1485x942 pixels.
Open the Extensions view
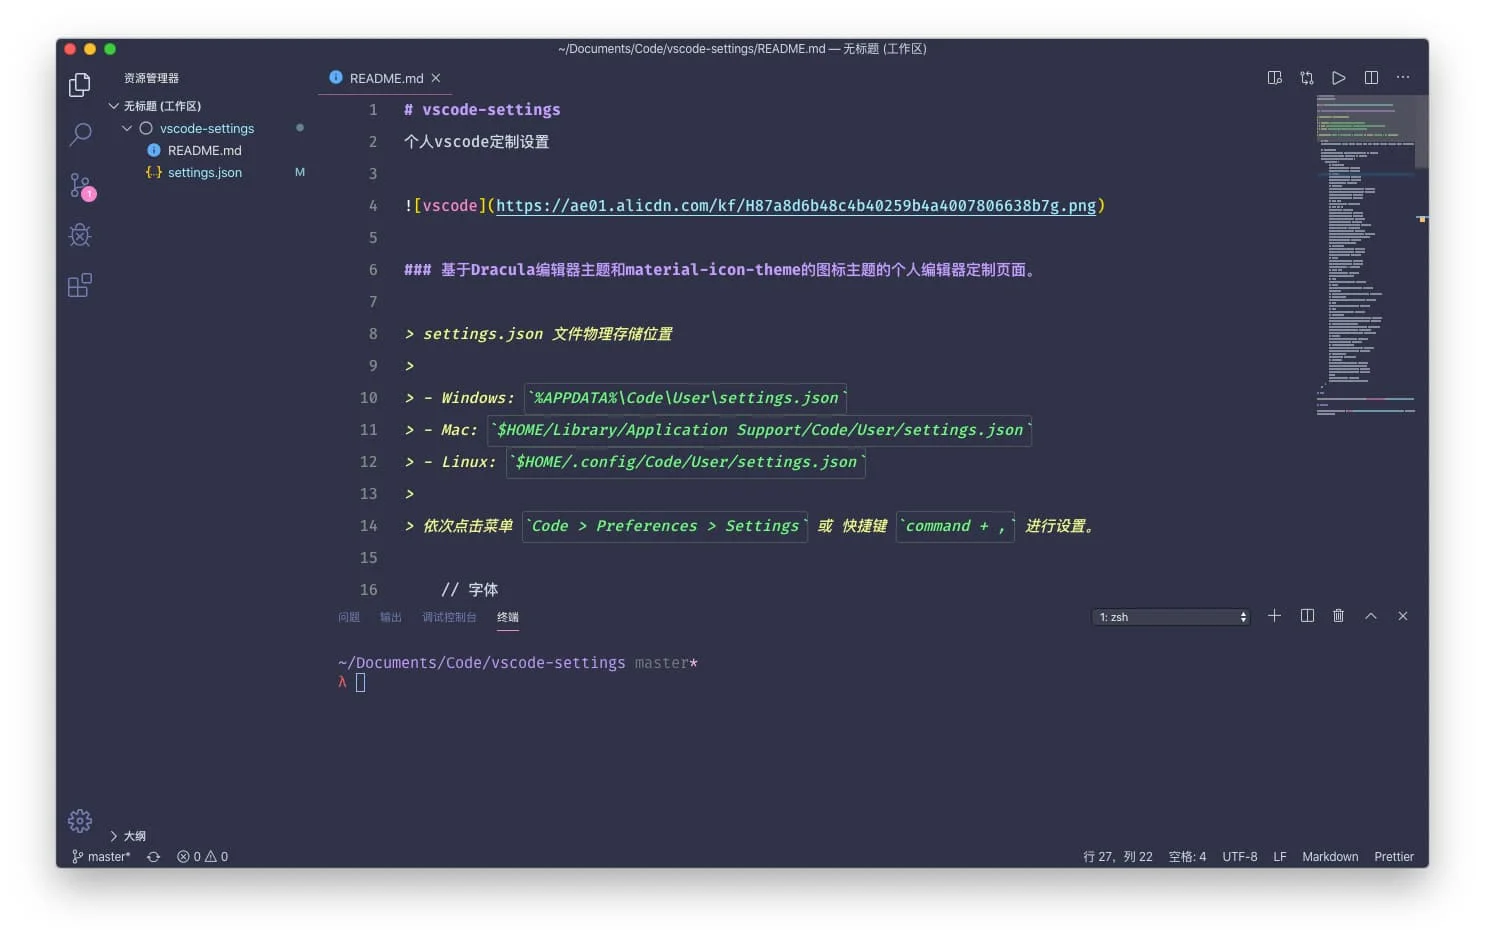[80, 286]
